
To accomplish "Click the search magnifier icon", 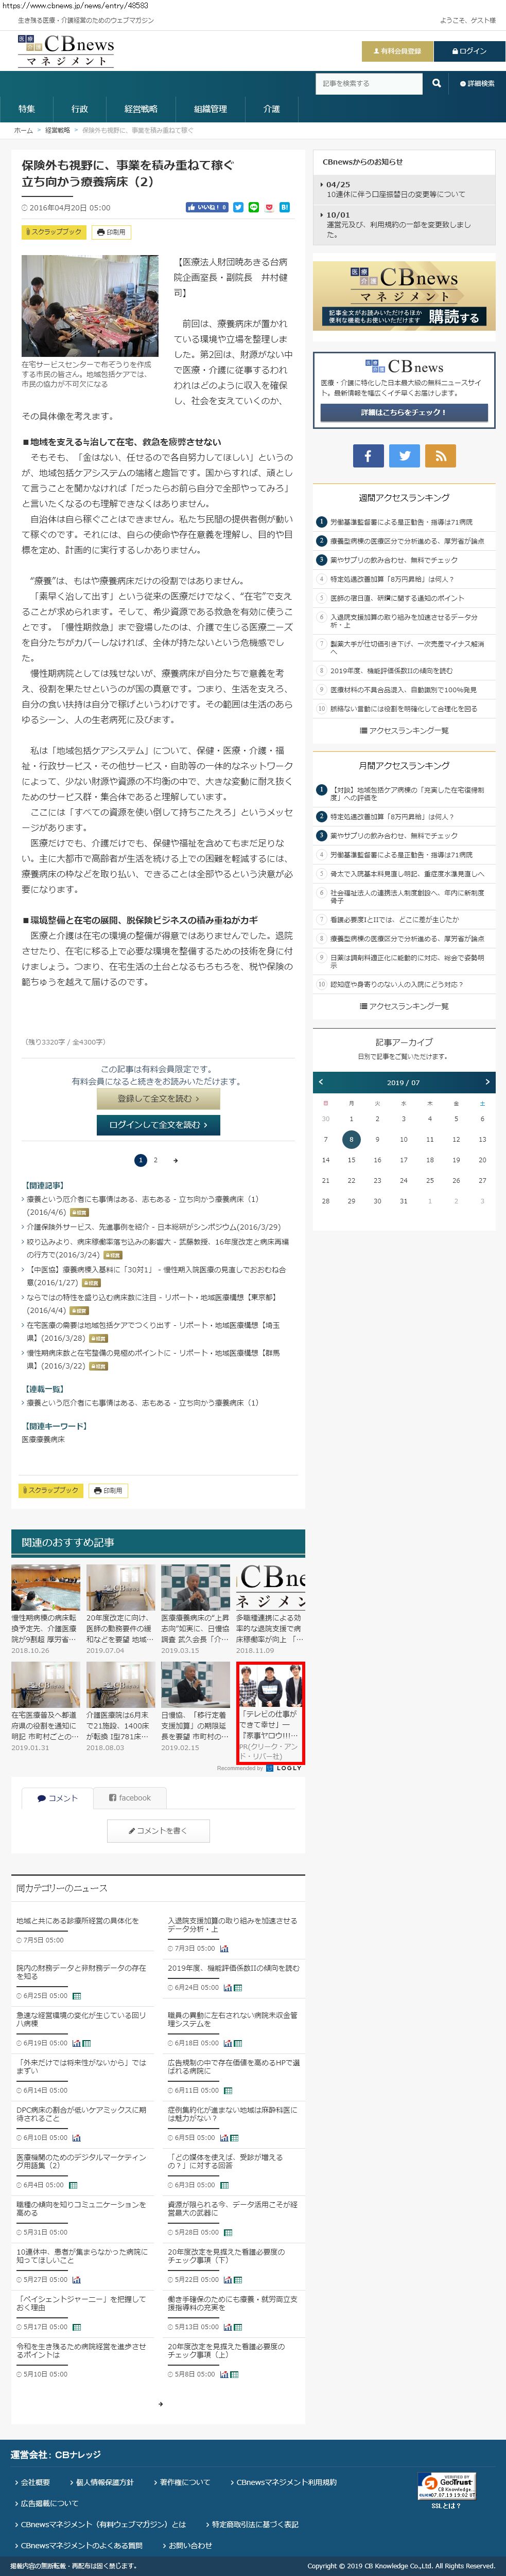I will point(436,83).
